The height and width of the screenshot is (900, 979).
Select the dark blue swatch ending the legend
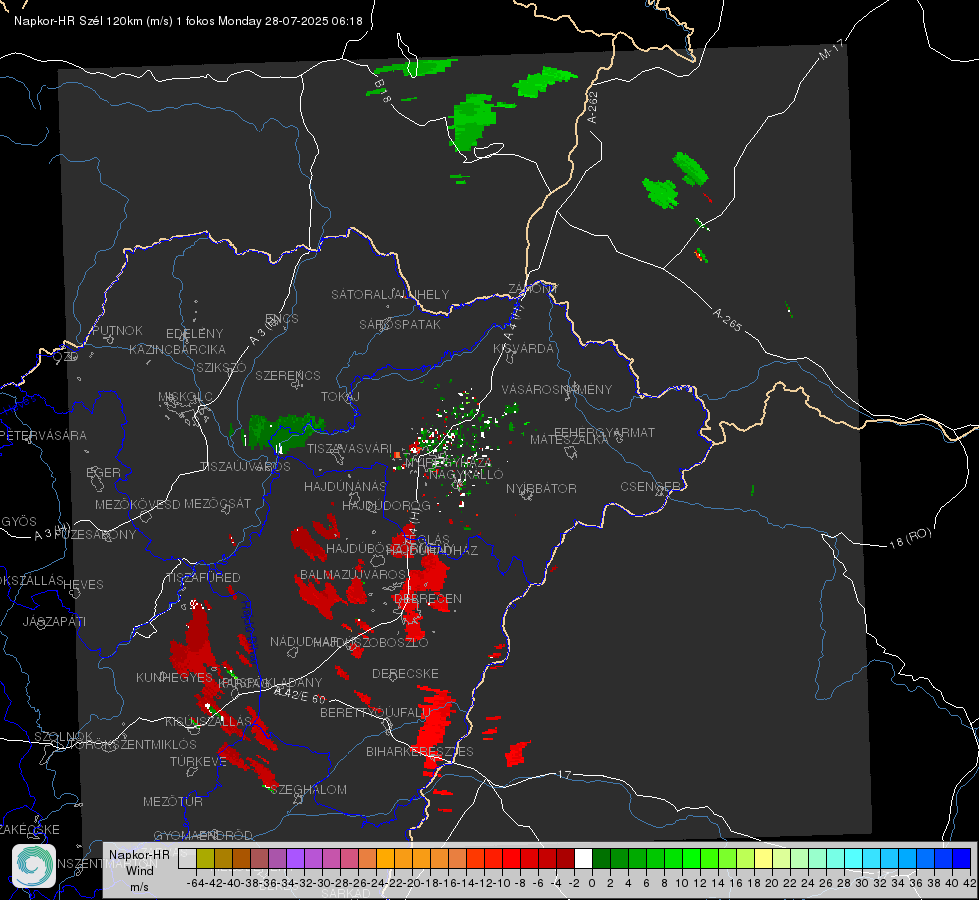pyautogui.click(x=962, y=859)
